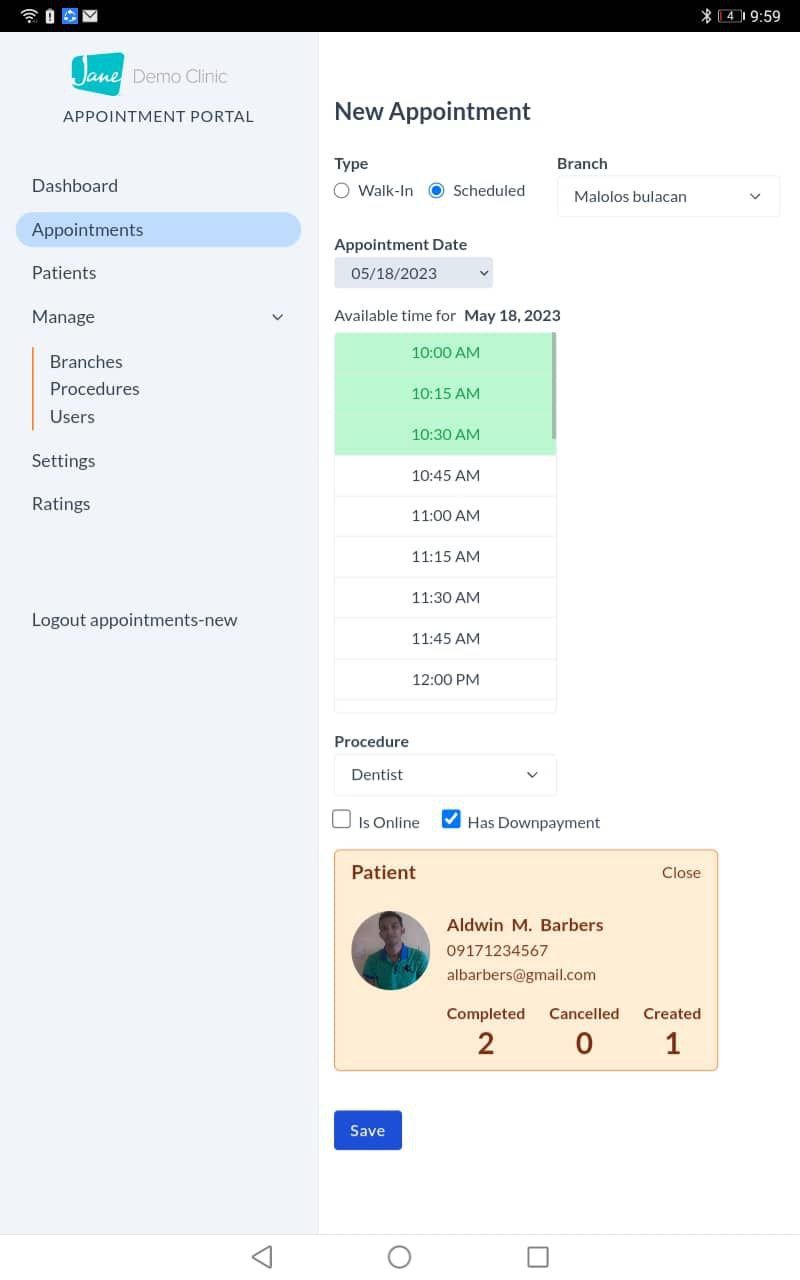Select the Walk-In appointment type
Screen dimensions: 800x1280
pos(342,191)
